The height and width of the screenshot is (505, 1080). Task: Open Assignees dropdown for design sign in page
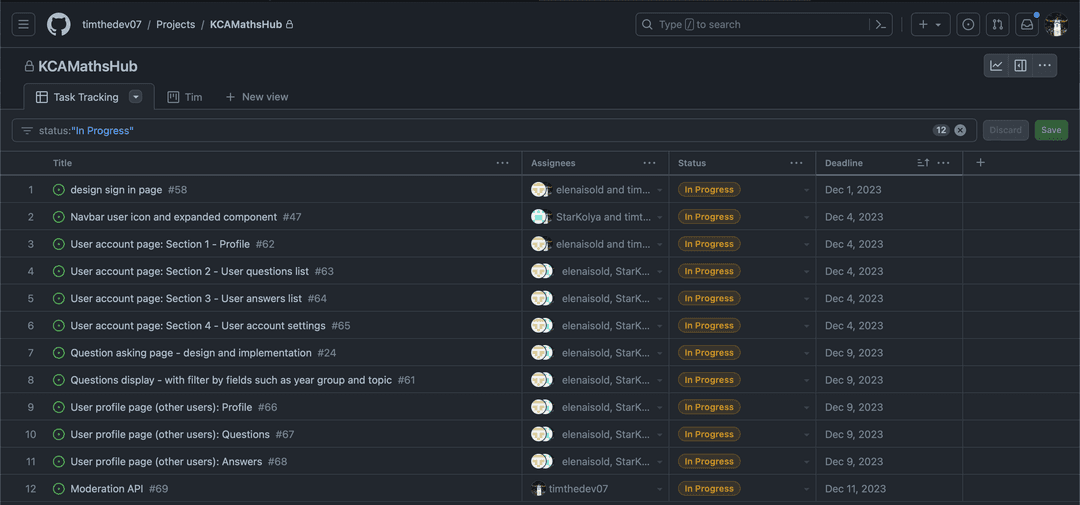(659, 190)
